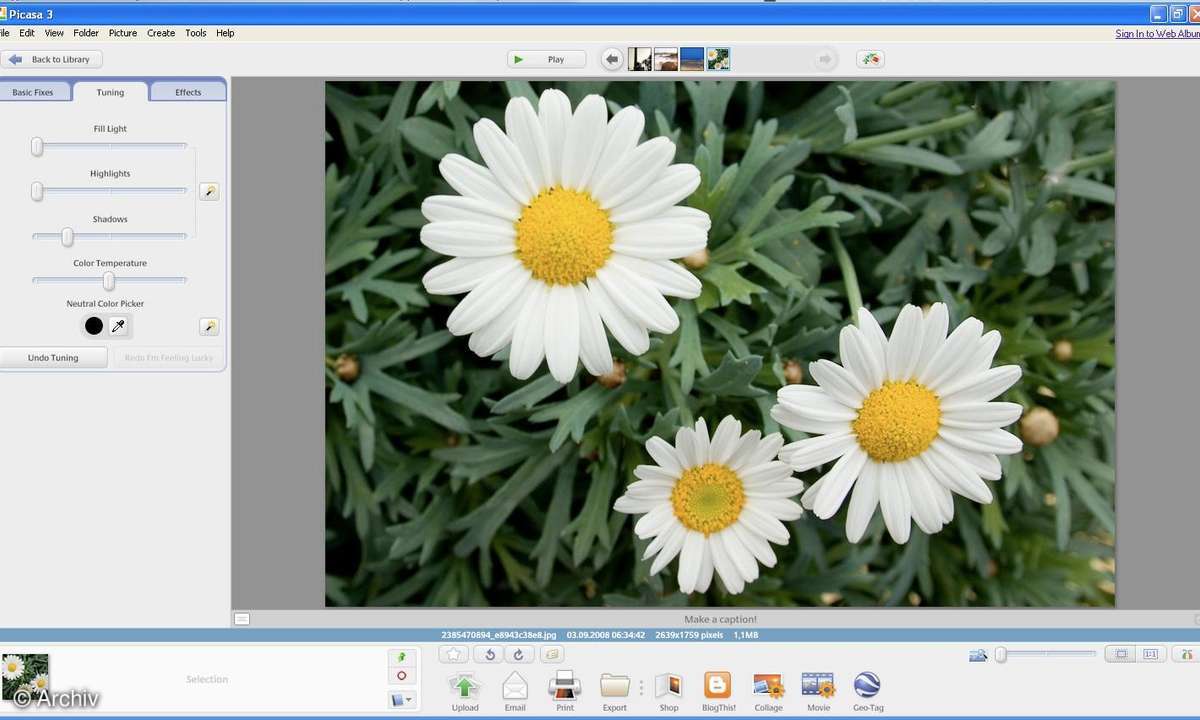Export photo to folder

(x=615, y=691)
